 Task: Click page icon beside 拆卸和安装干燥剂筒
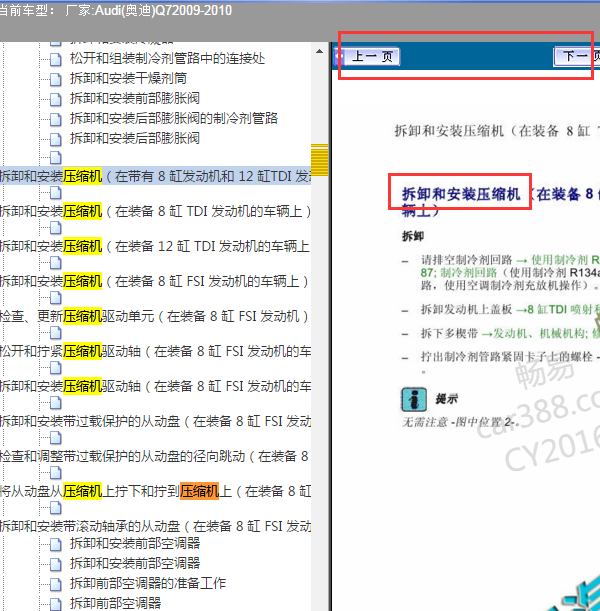click(56, 79)
